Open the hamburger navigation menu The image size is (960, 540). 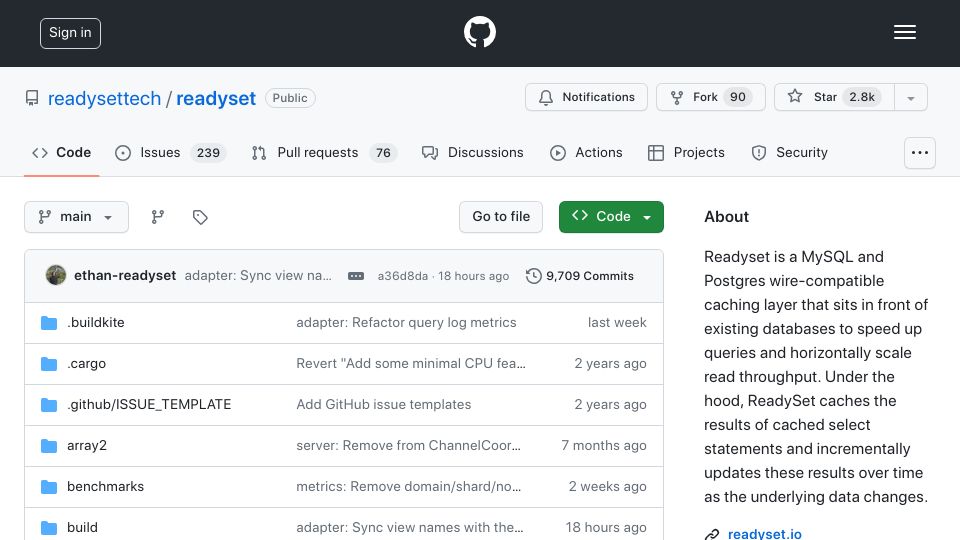904,32
